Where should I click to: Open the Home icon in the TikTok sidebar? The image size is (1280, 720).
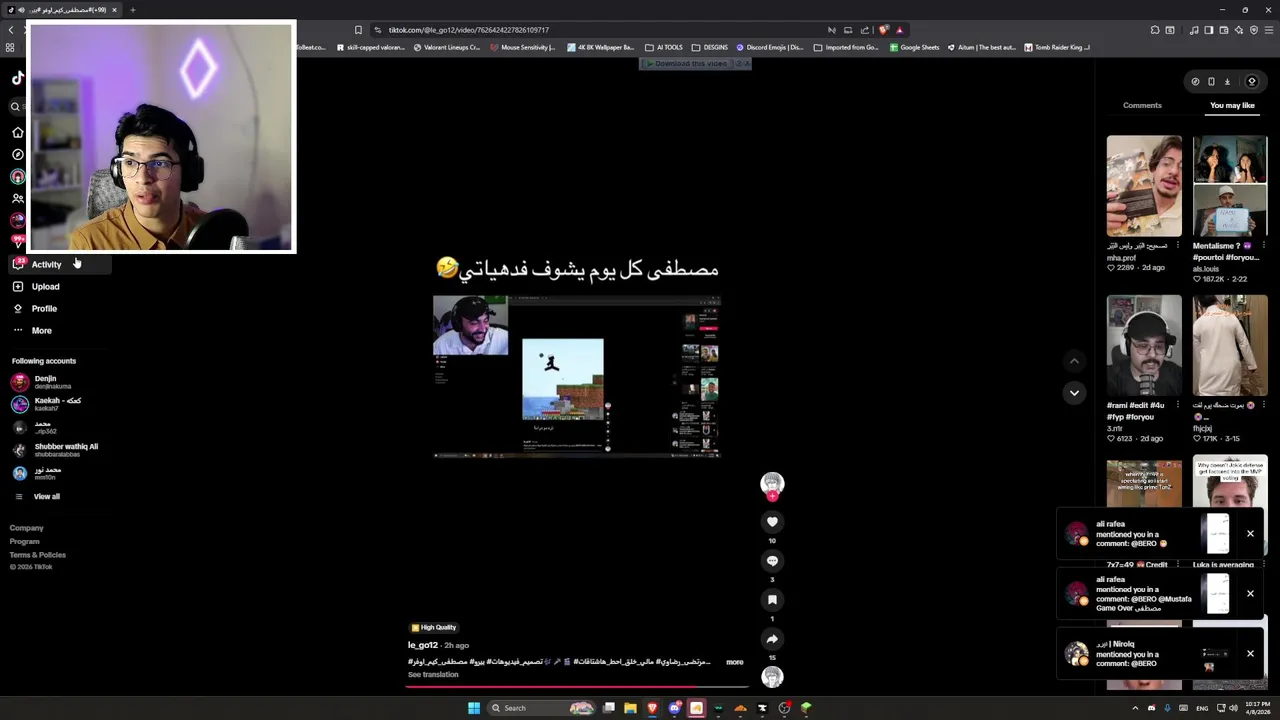(17, 132)
